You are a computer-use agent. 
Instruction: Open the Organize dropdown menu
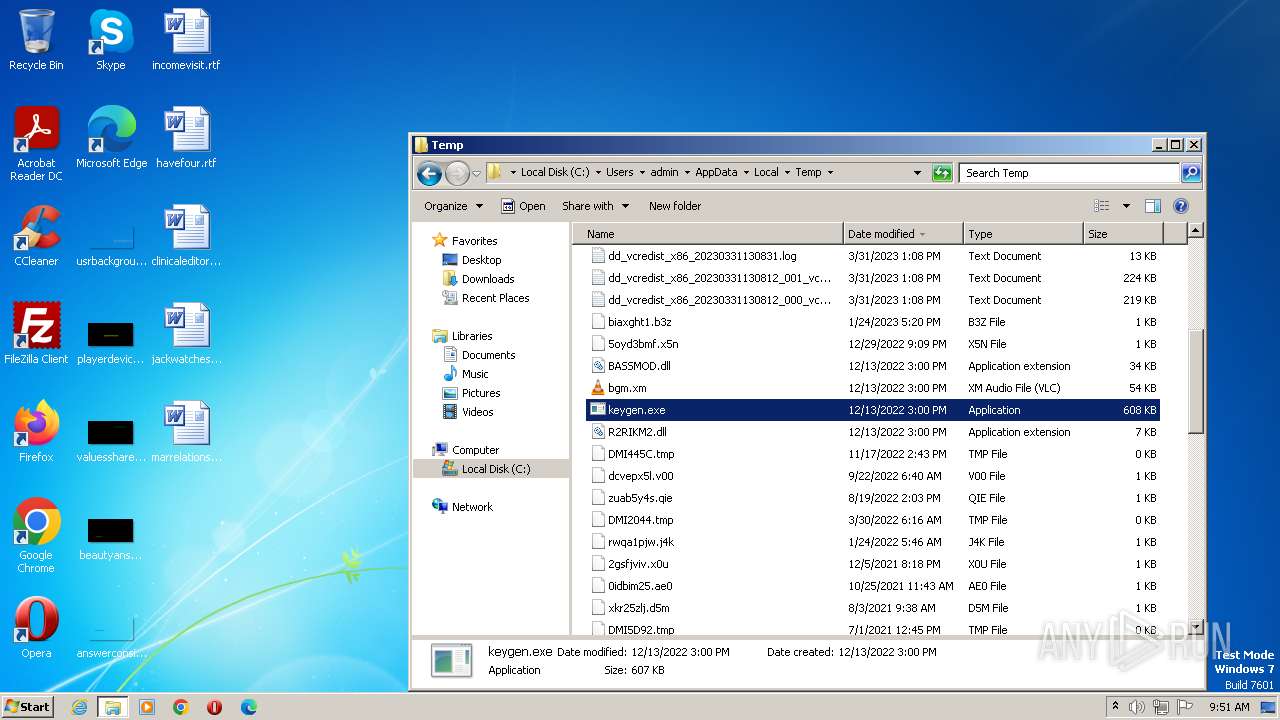(x=453, y=206)
